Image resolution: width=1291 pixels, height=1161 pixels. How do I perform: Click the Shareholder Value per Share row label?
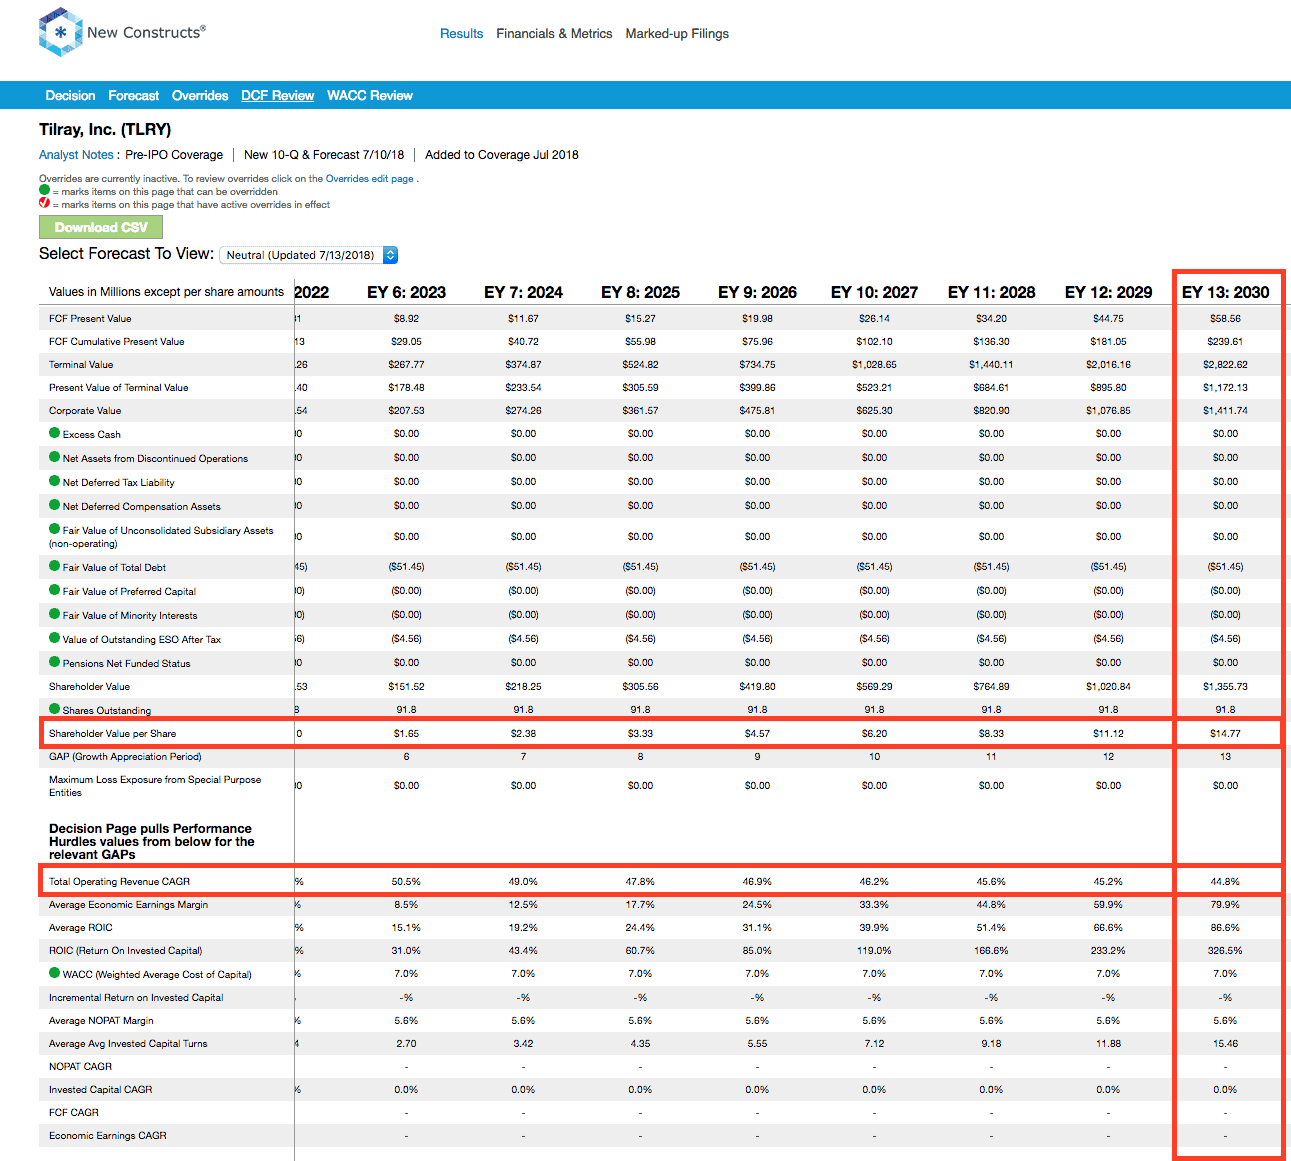pos(112,733)
